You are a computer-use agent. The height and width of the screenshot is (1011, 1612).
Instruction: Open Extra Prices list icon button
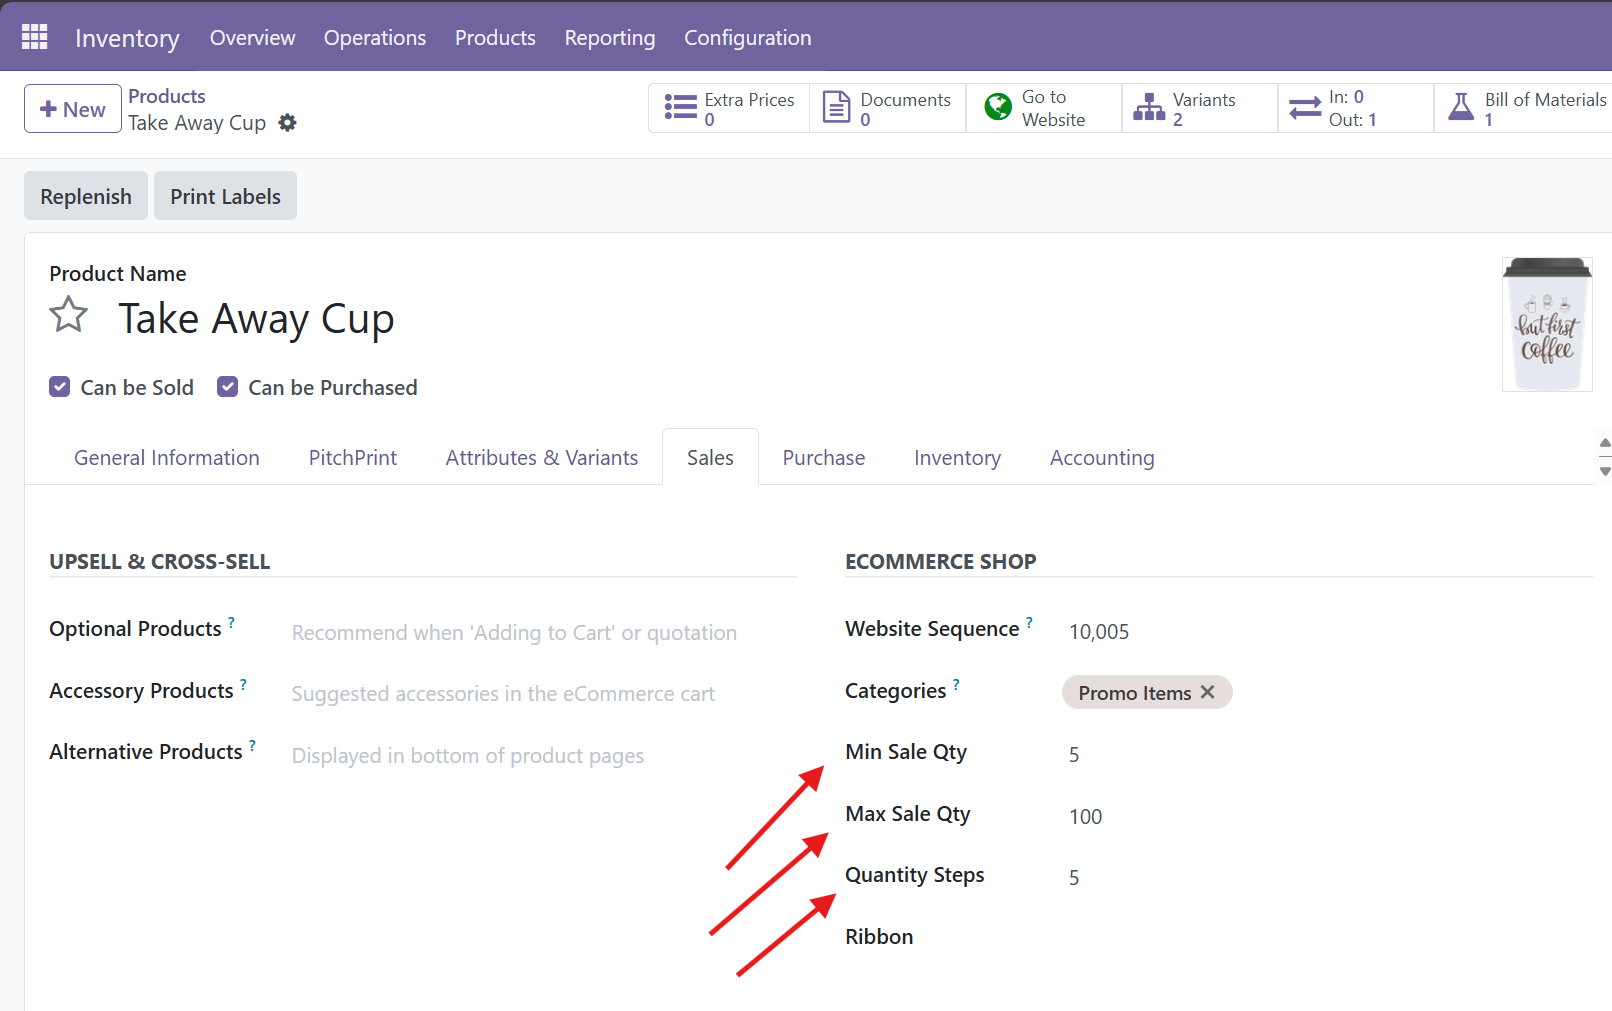pyautogui.click(x=729, y=108)
